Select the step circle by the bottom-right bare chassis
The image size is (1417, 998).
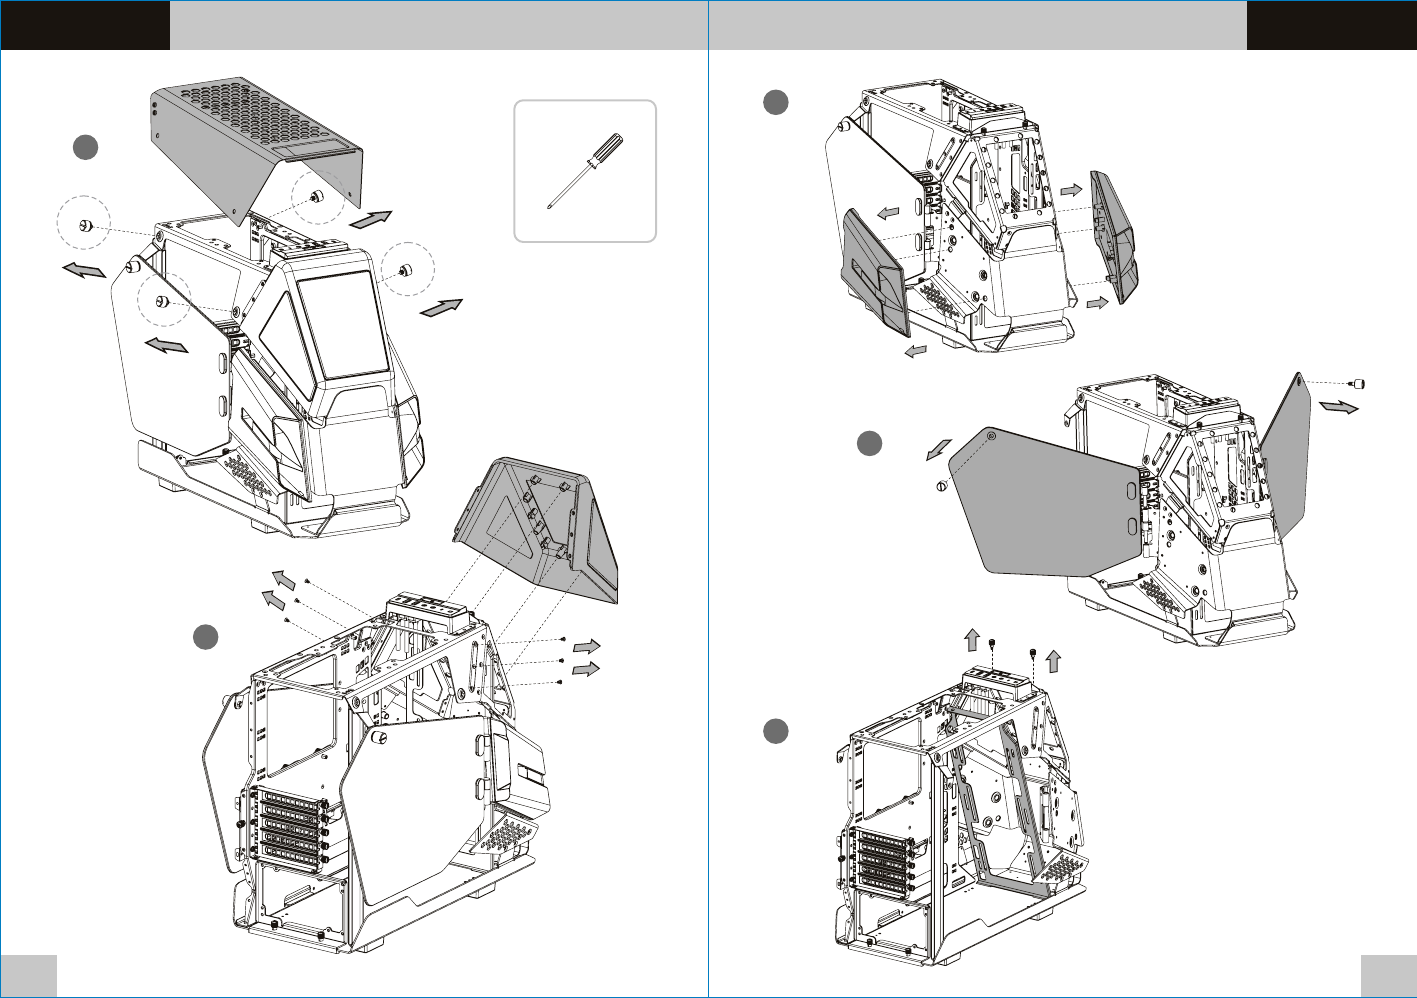776,731
